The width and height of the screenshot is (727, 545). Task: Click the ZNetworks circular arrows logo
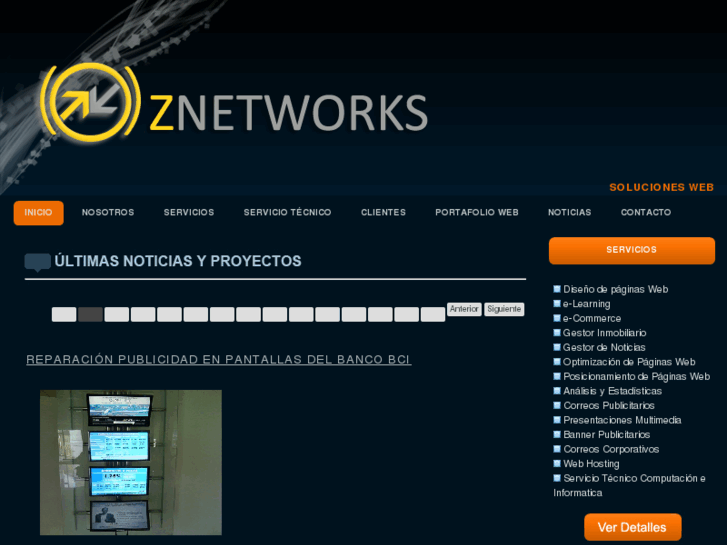point(90,102)
